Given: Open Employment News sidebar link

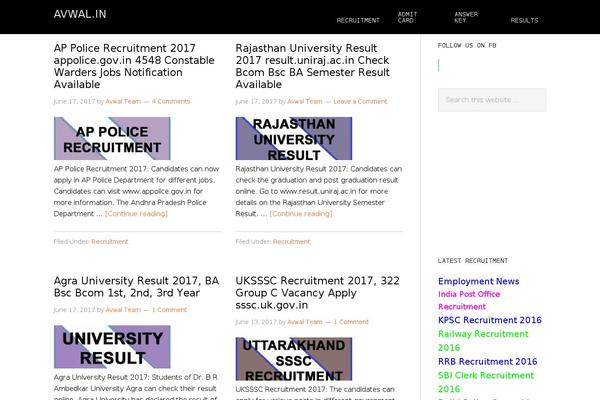Looking at the screenshot, I should point(479,281).
